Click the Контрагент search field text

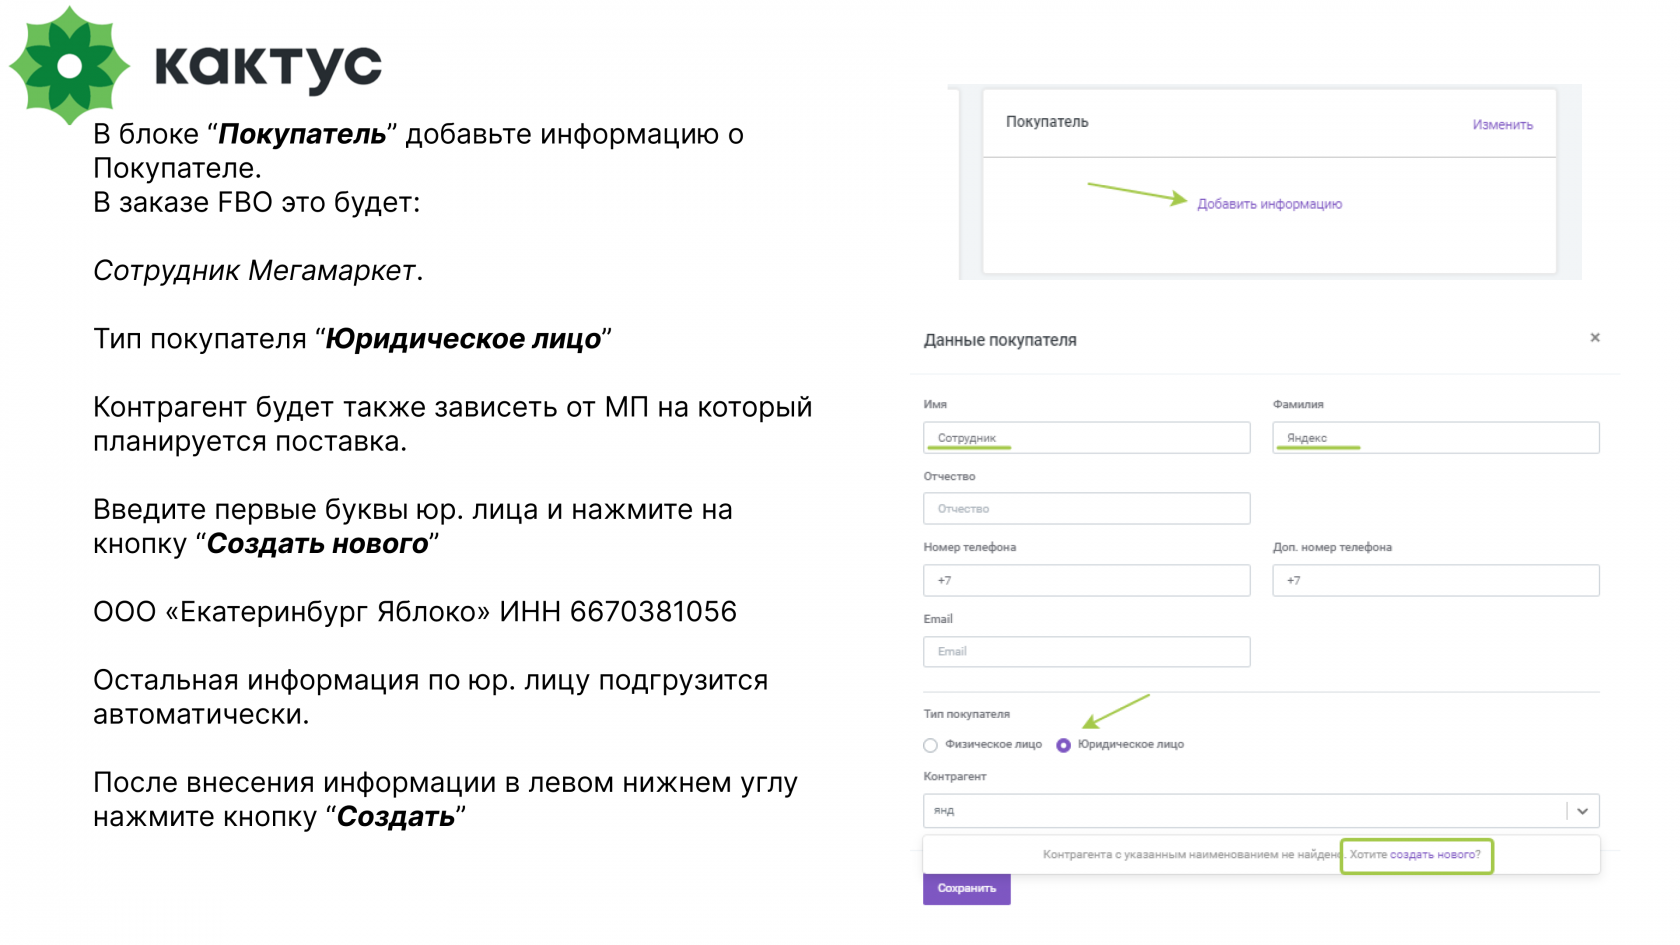coord(944,811)
